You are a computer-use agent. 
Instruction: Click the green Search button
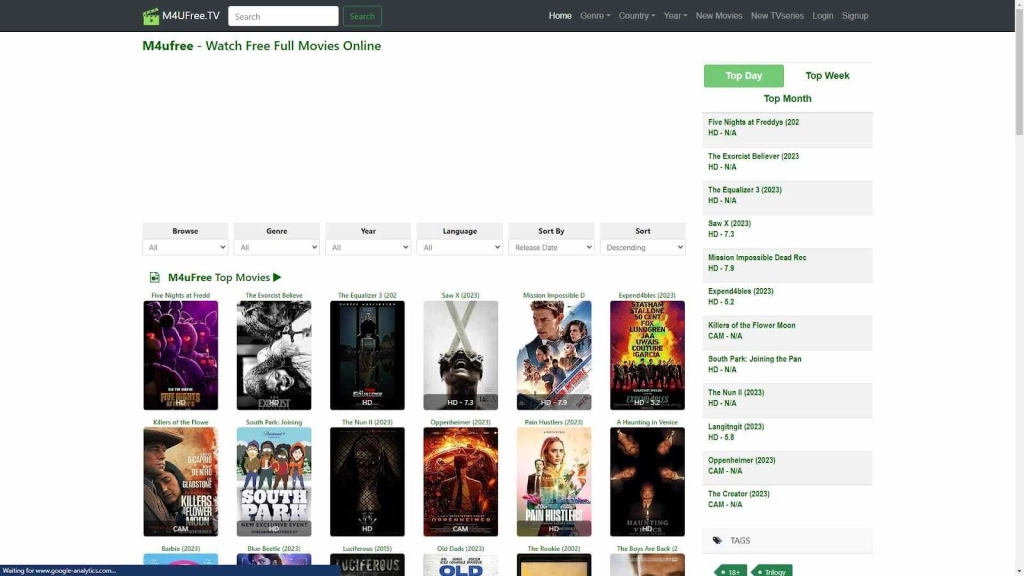[362, 16]
